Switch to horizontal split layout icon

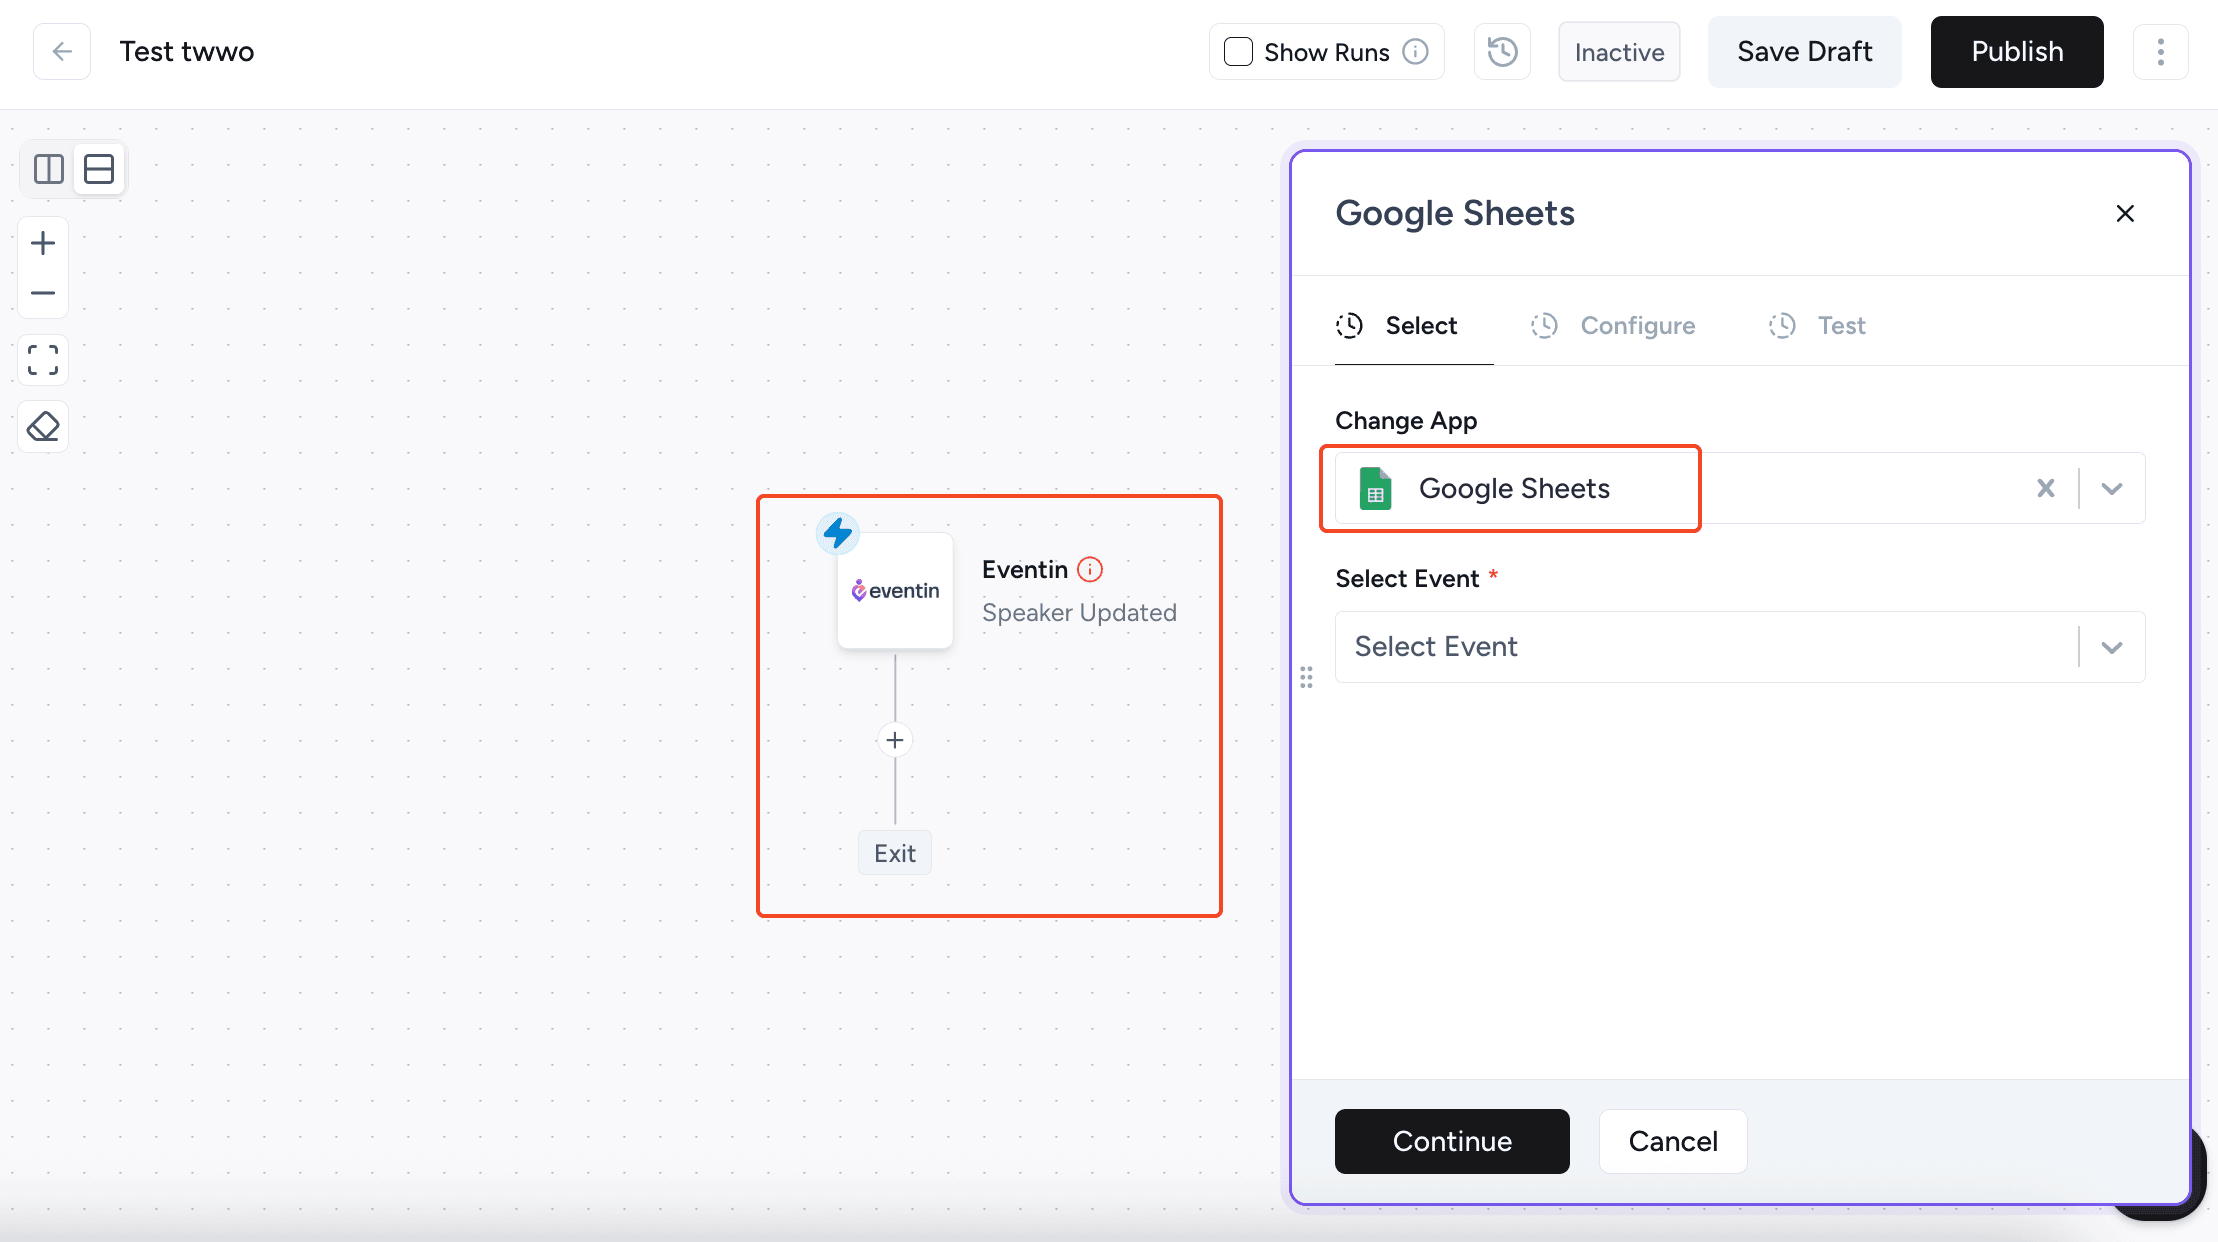(99, 169)
